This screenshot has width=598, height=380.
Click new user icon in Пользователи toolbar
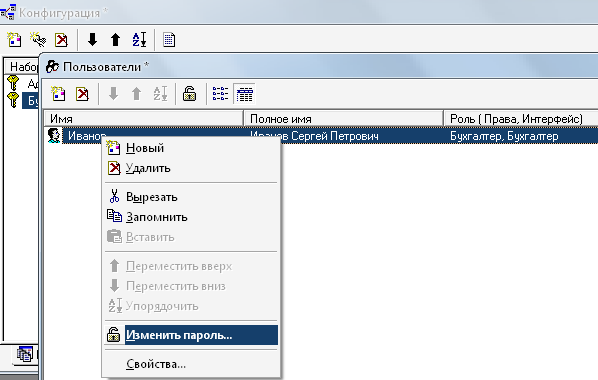58,93
